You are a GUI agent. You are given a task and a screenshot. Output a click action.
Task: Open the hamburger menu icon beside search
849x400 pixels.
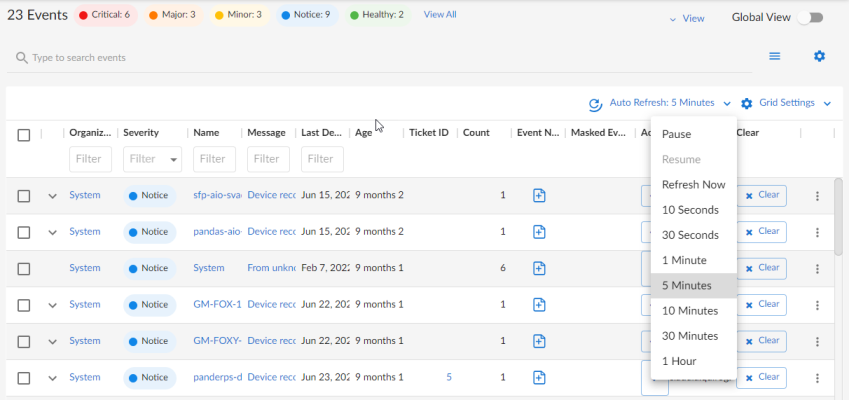pyautogui.click(x=774, y=56)
